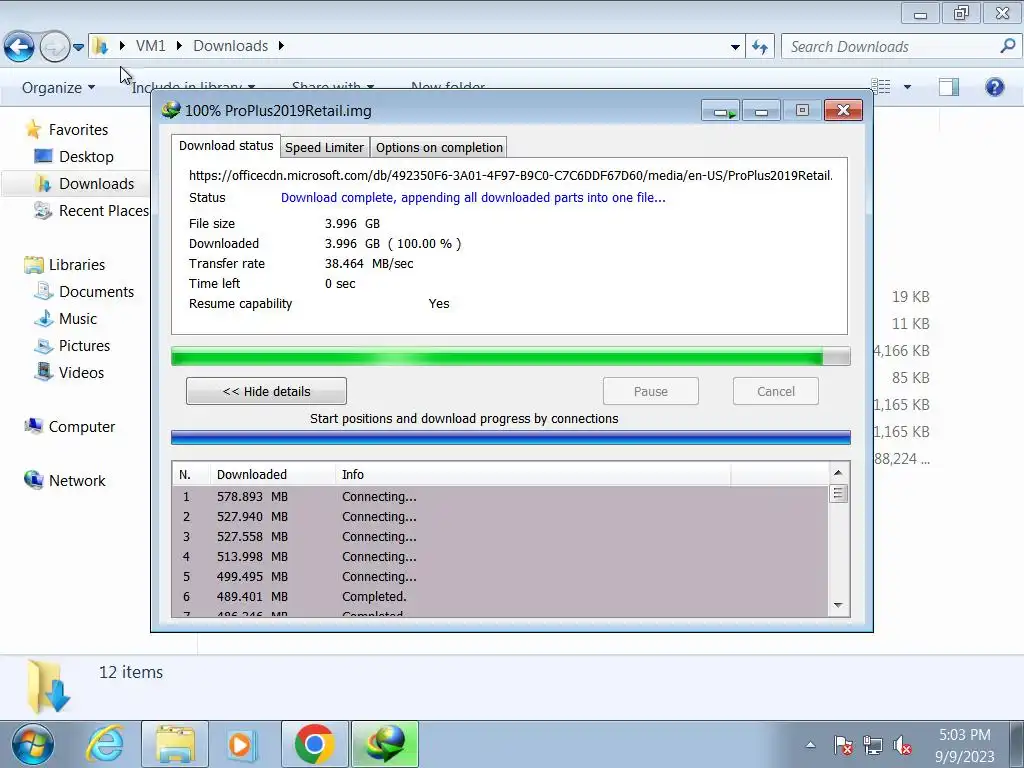Viewport: 1024px width, 768px height.
Task: Expand the arrow after Downloads breadcrumb
Action: 281,46
